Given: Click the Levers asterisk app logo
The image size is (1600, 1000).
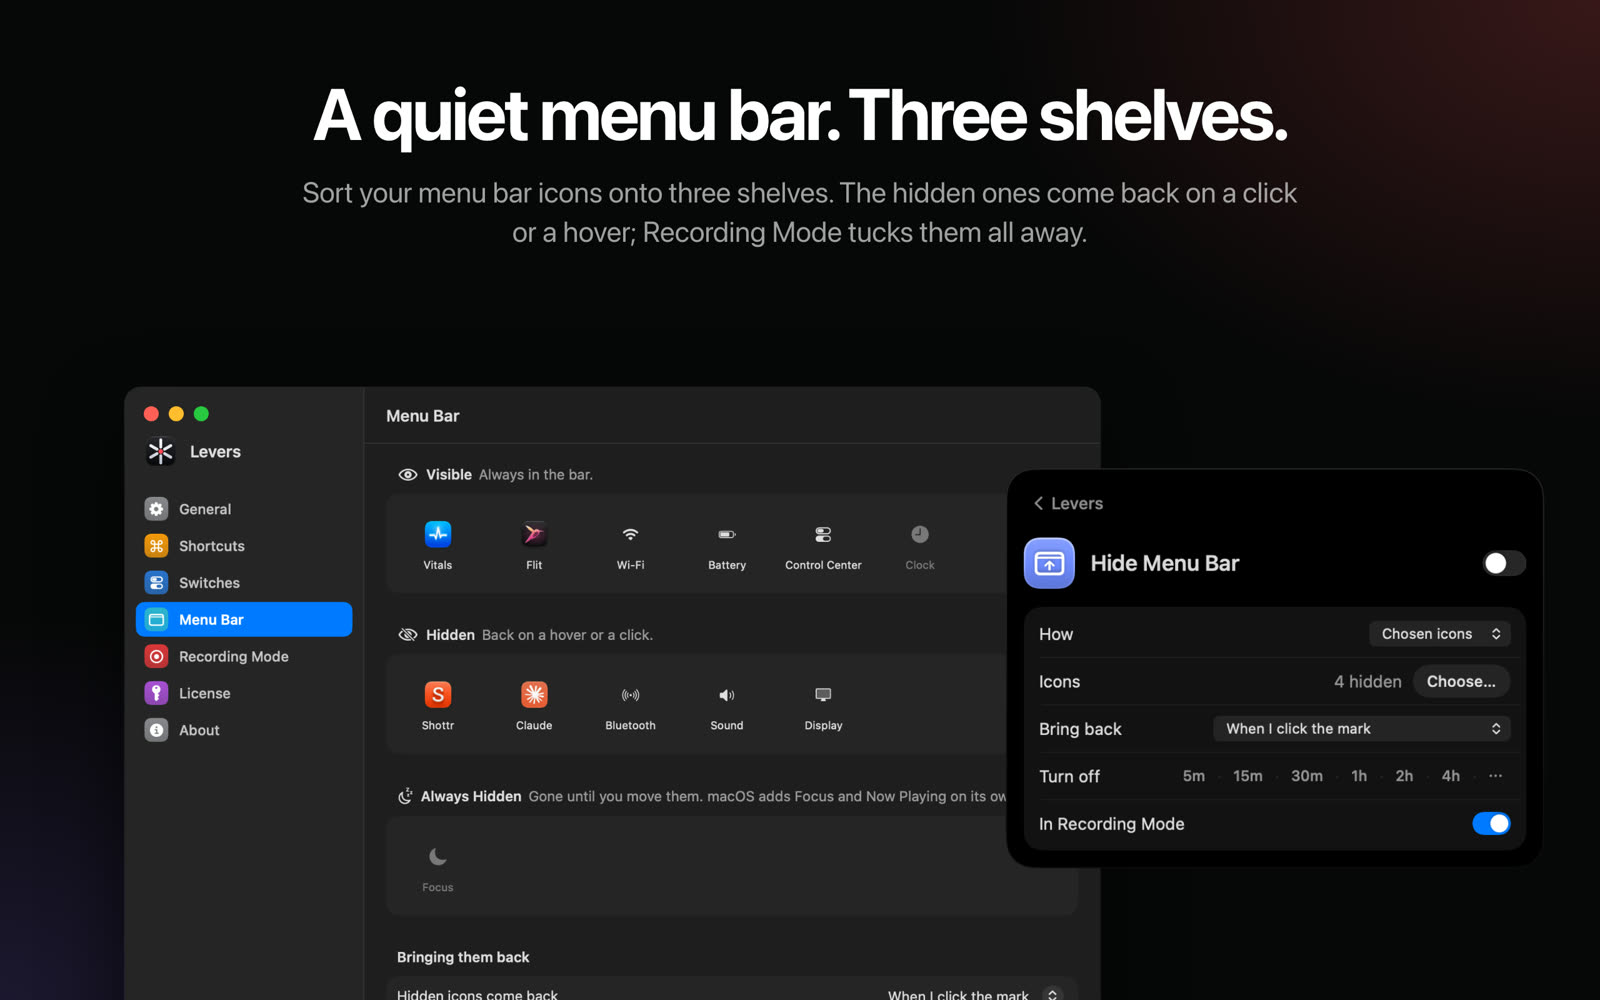Looking at the screenshot, I should click(160, 452).
